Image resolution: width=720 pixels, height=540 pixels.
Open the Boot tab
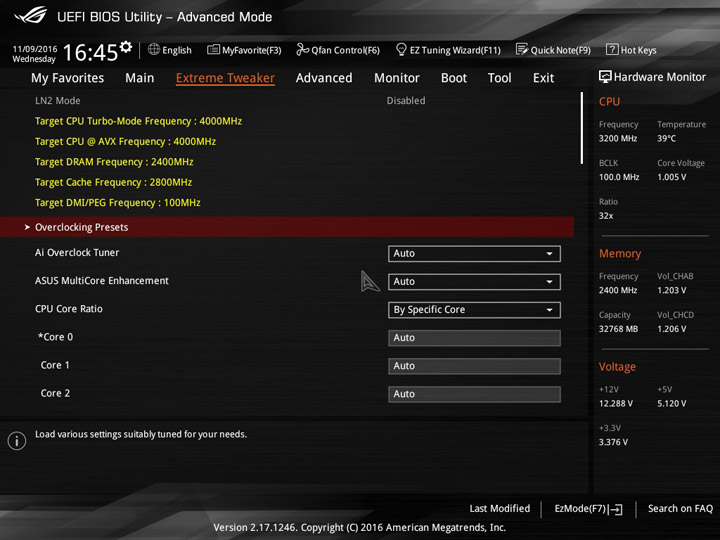454,78
